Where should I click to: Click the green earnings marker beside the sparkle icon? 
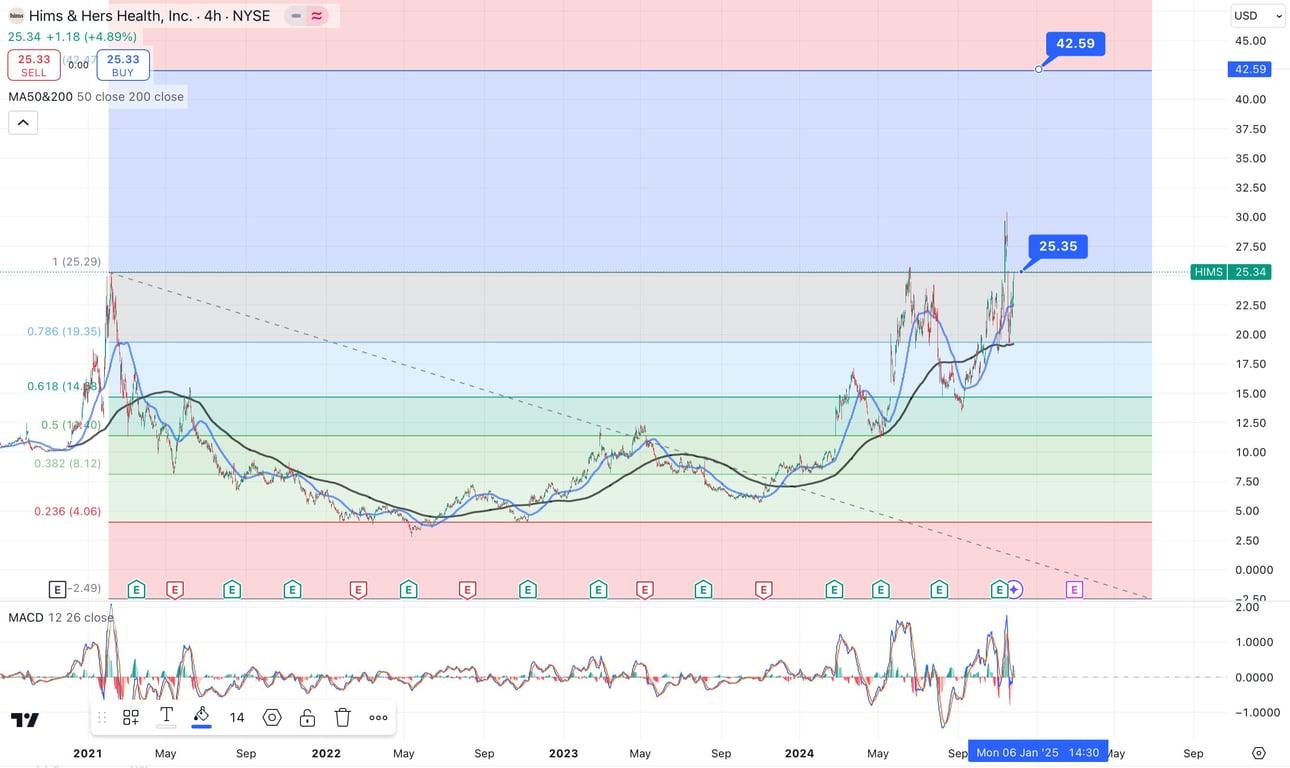pyautogui.click(x=998, y=590)
